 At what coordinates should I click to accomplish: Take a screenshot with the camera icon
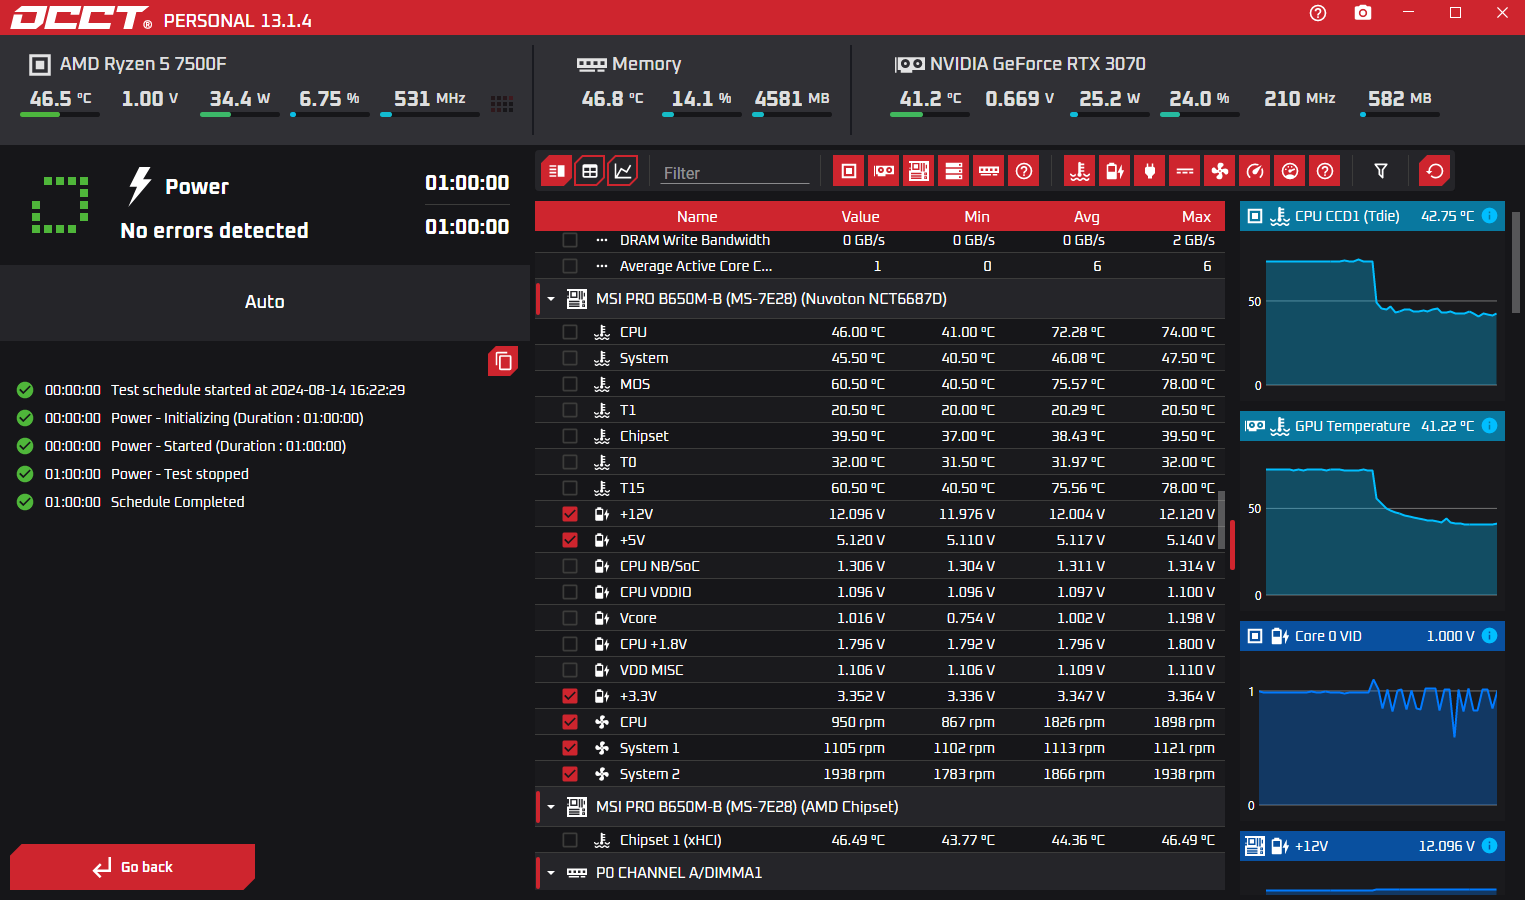[1363, 13]
